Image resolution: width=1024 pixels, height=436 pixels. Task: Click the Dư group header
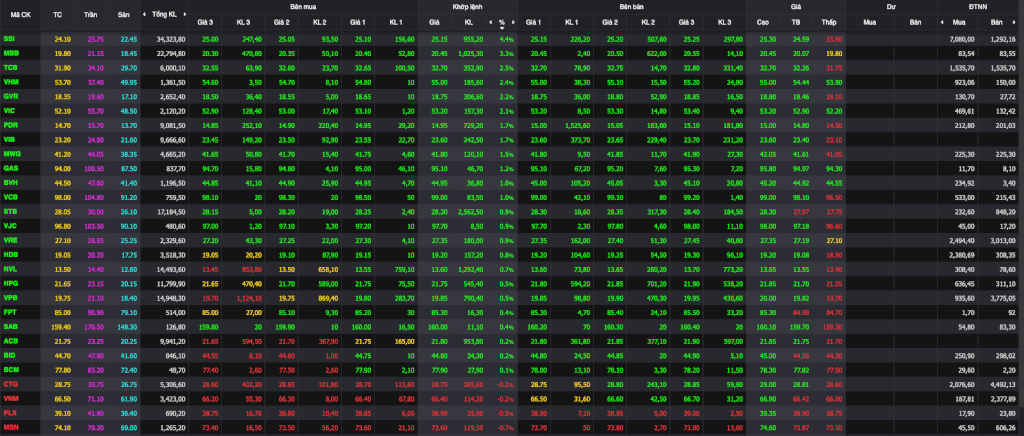click(891, 5)
